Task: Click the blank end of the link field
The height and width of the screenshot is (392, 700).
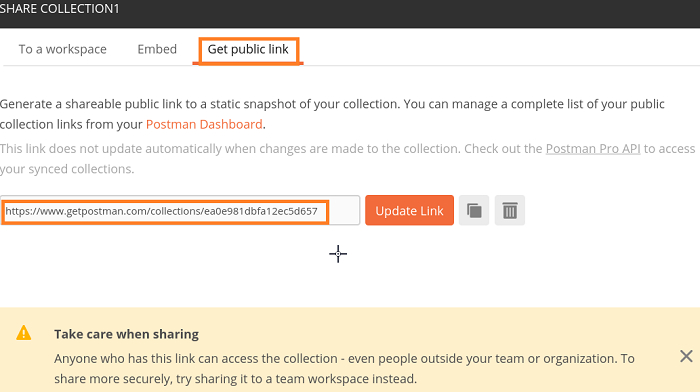Action: (x=344, y=210)
